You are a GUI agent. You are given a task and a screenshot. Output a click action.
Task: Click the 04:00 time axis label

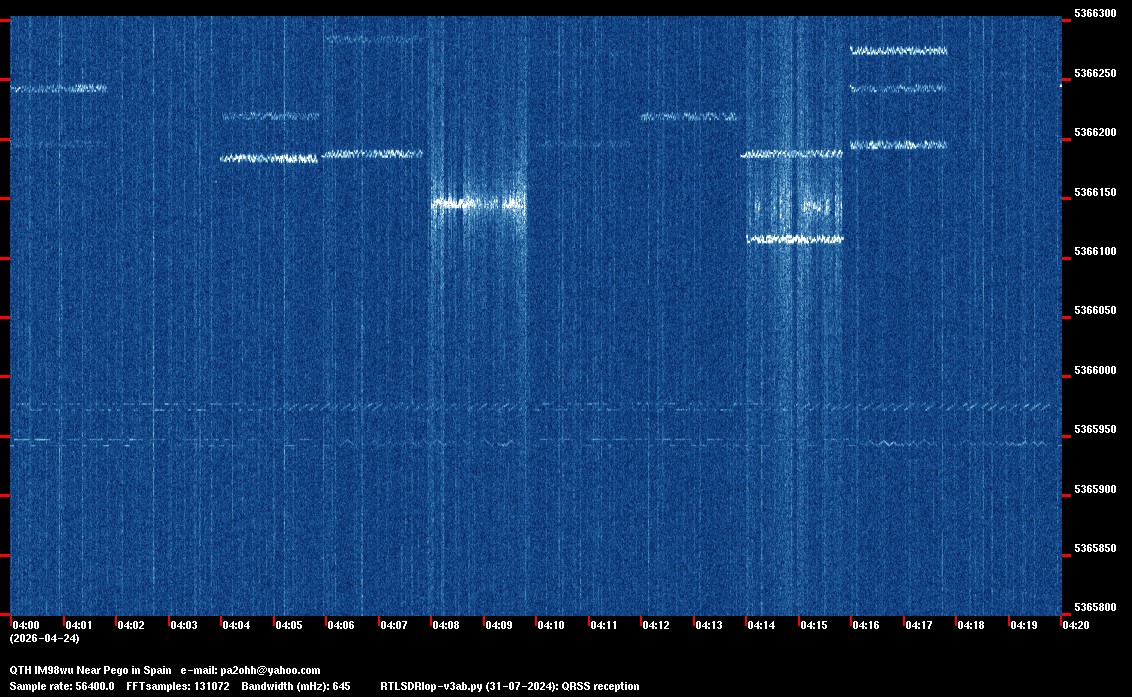pyautogui.click(x=26, y=625)
